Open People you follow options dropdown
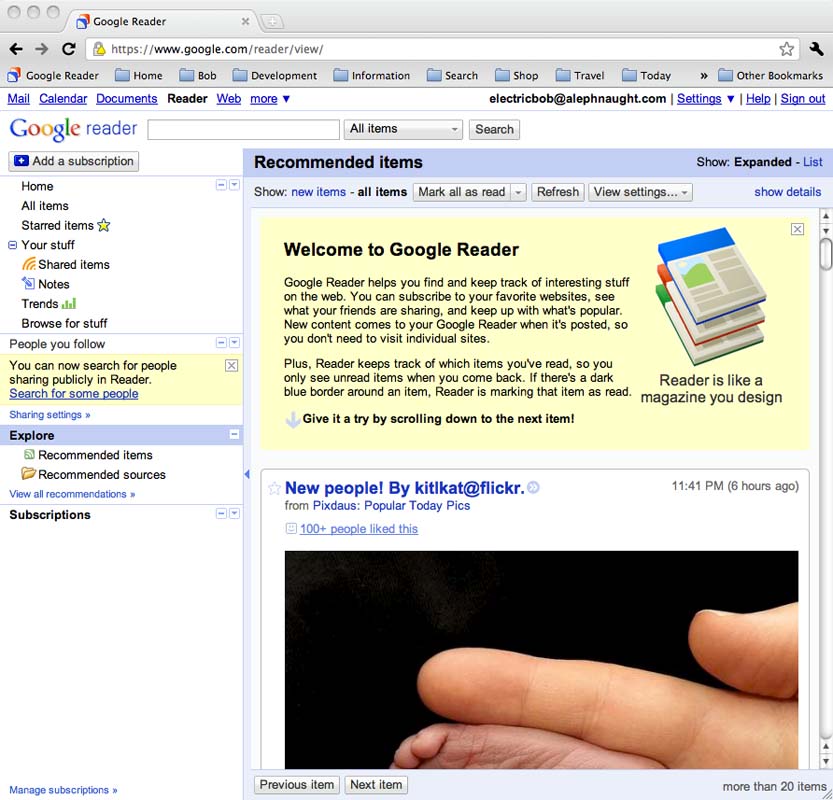The height and width of the screenshot is (800, 833). click(234, 343)
